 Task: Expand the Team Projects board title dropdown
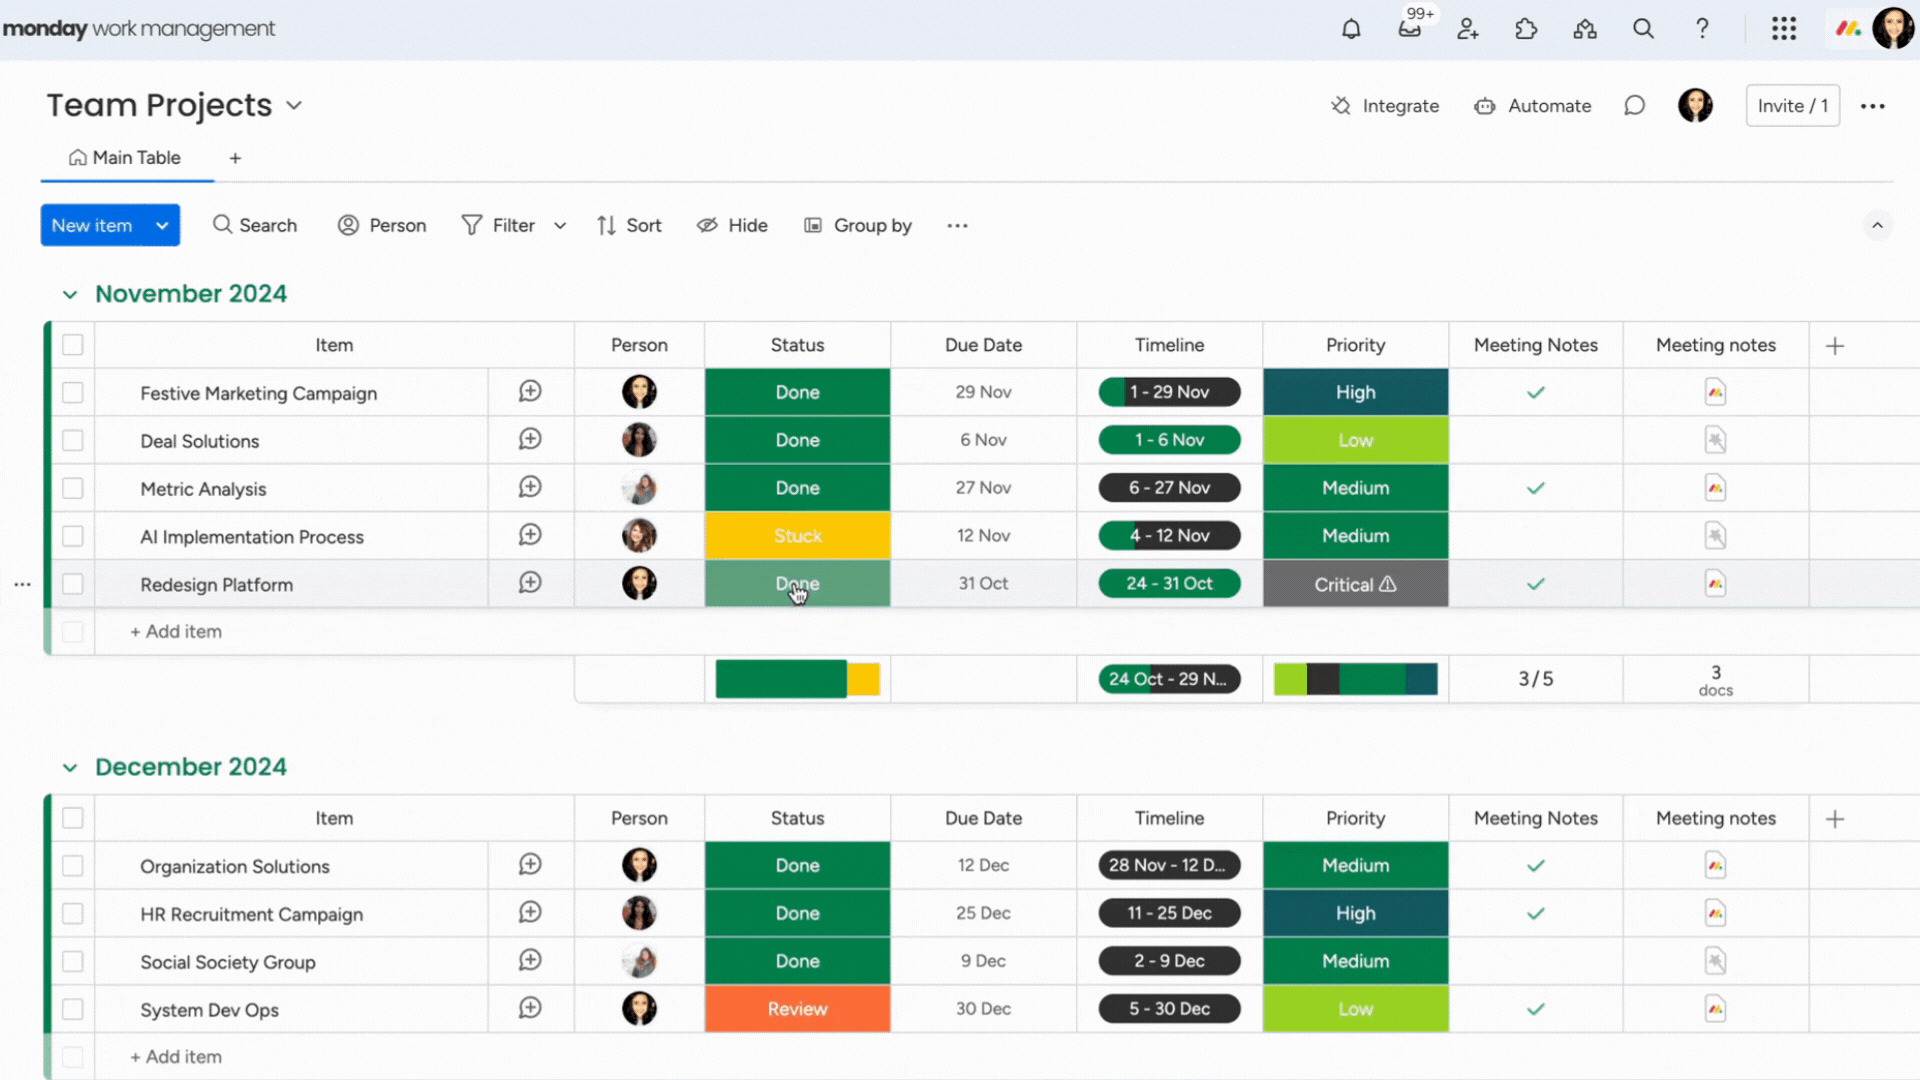pyautogui.click(x=294, y=105)
